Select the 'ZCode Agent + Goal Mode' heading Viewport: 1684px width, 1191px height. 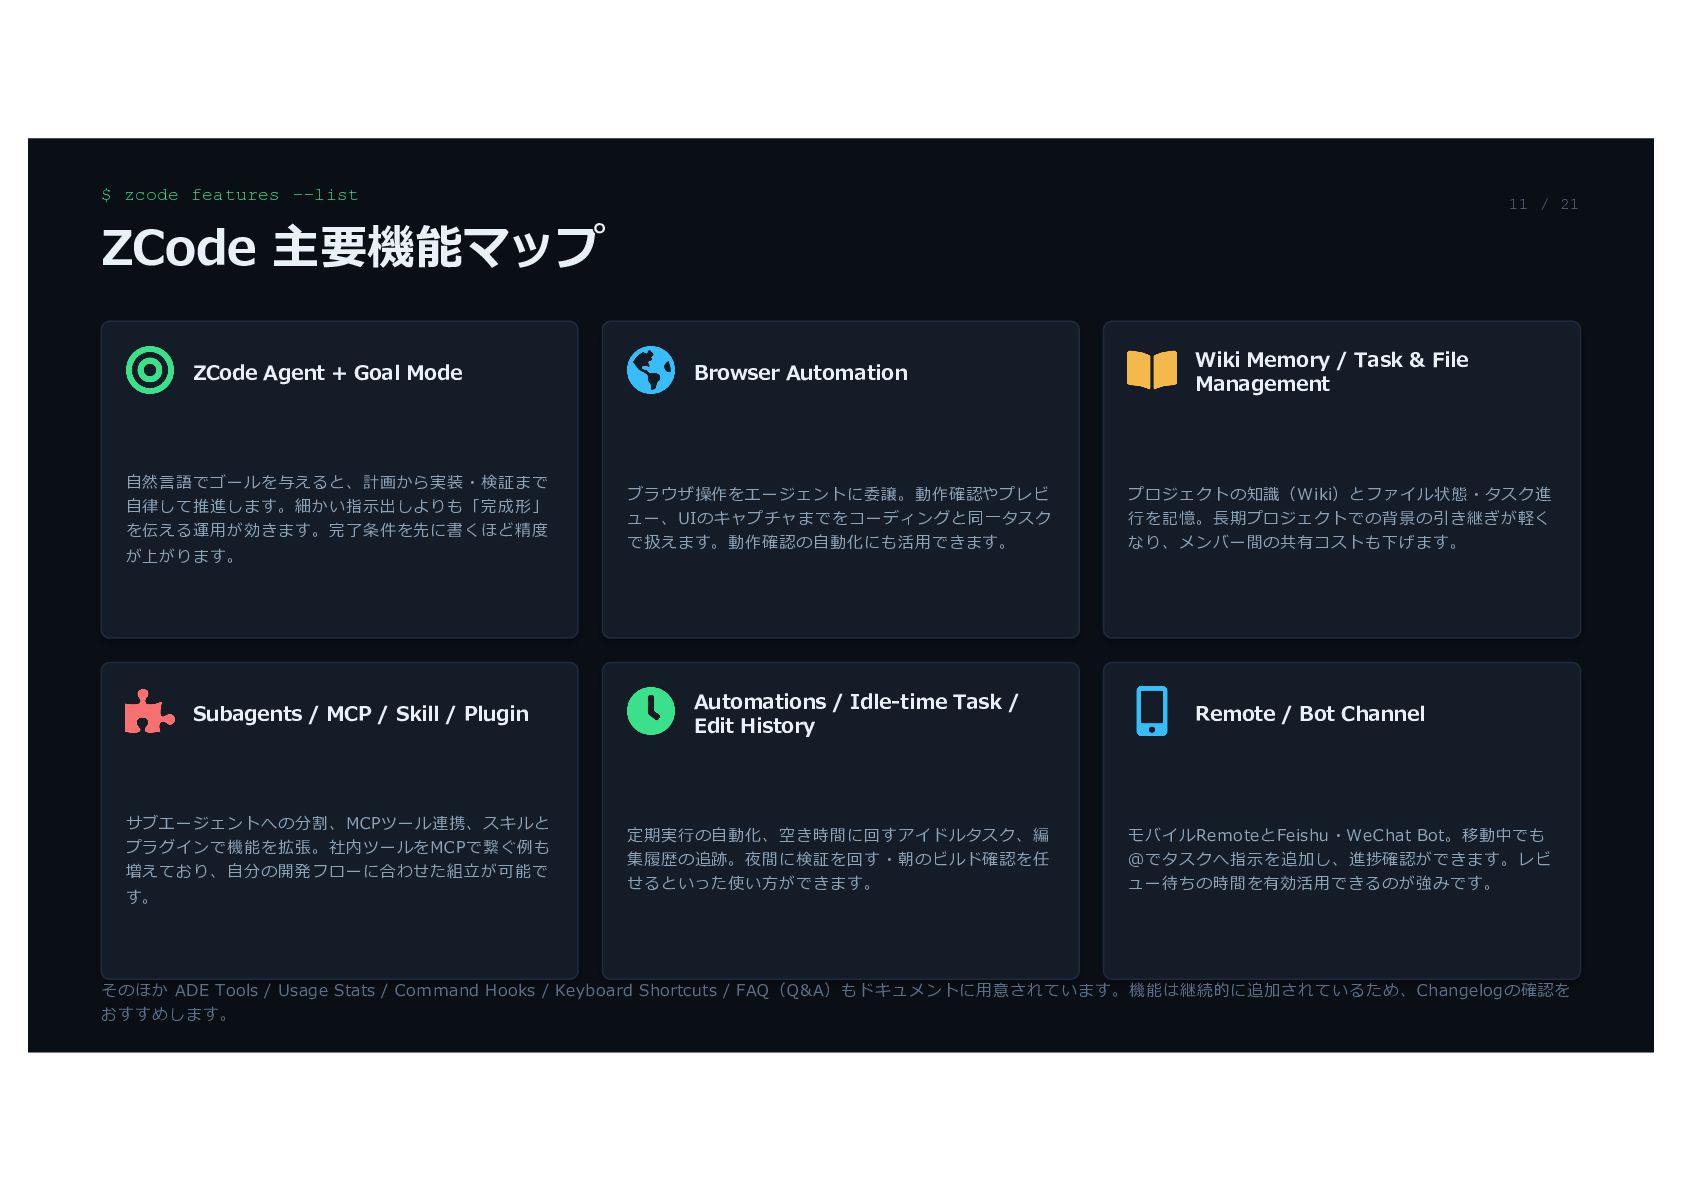[x=327, y=373]
